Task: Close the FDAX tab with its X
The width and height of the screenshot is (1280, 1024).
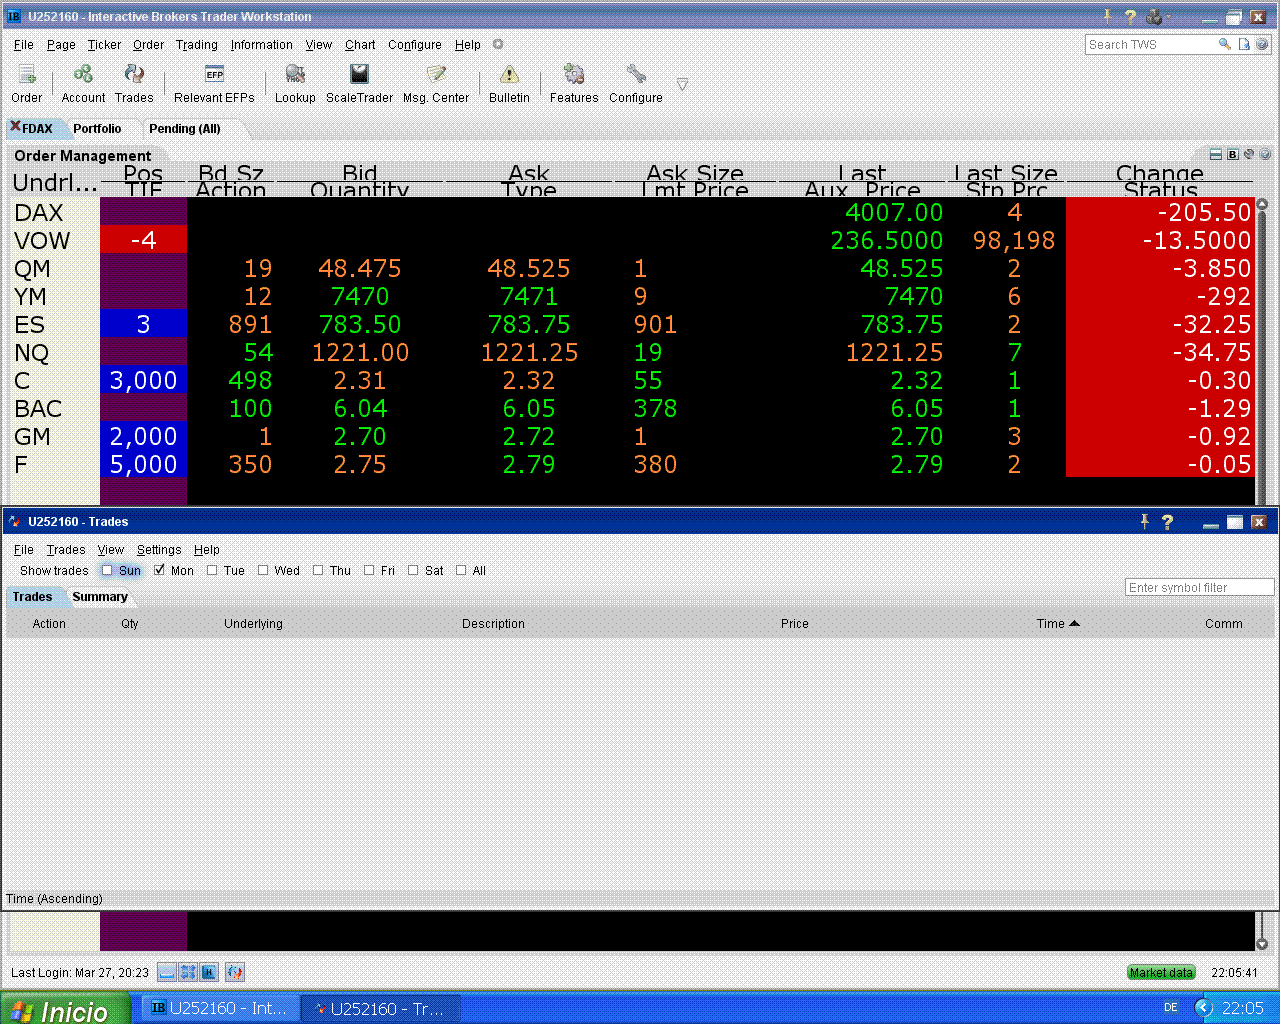Action: 15,126
